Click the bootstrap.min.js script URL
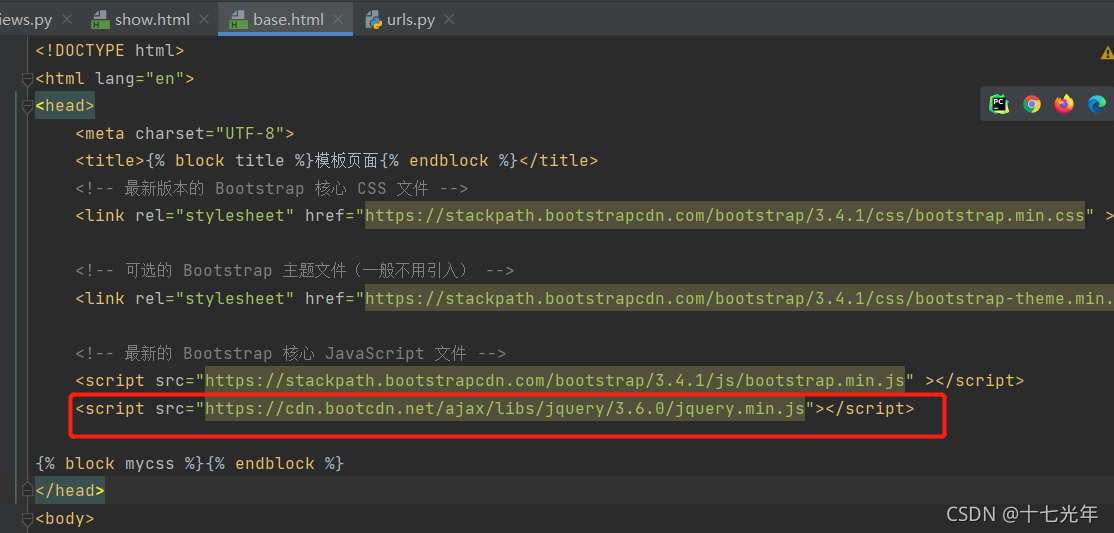Viewport: 1114px width, 533px height. coord(555,380)
